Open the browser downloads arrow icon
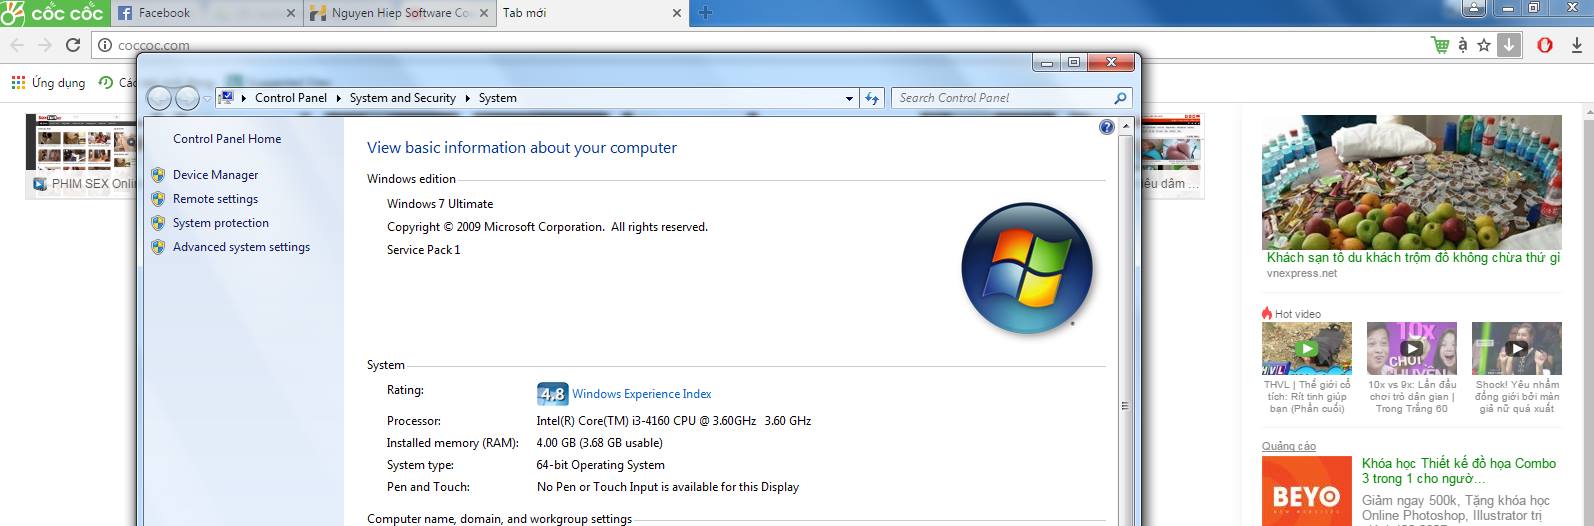Viewport: 1594px width, 526px height. 1577,45
